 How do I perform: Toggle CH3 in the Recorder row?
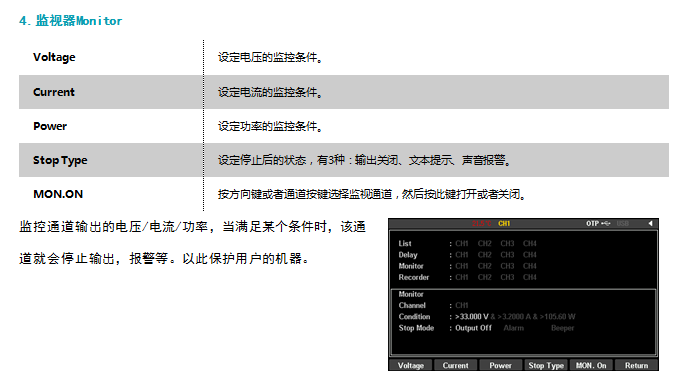(x=507, y=277)
